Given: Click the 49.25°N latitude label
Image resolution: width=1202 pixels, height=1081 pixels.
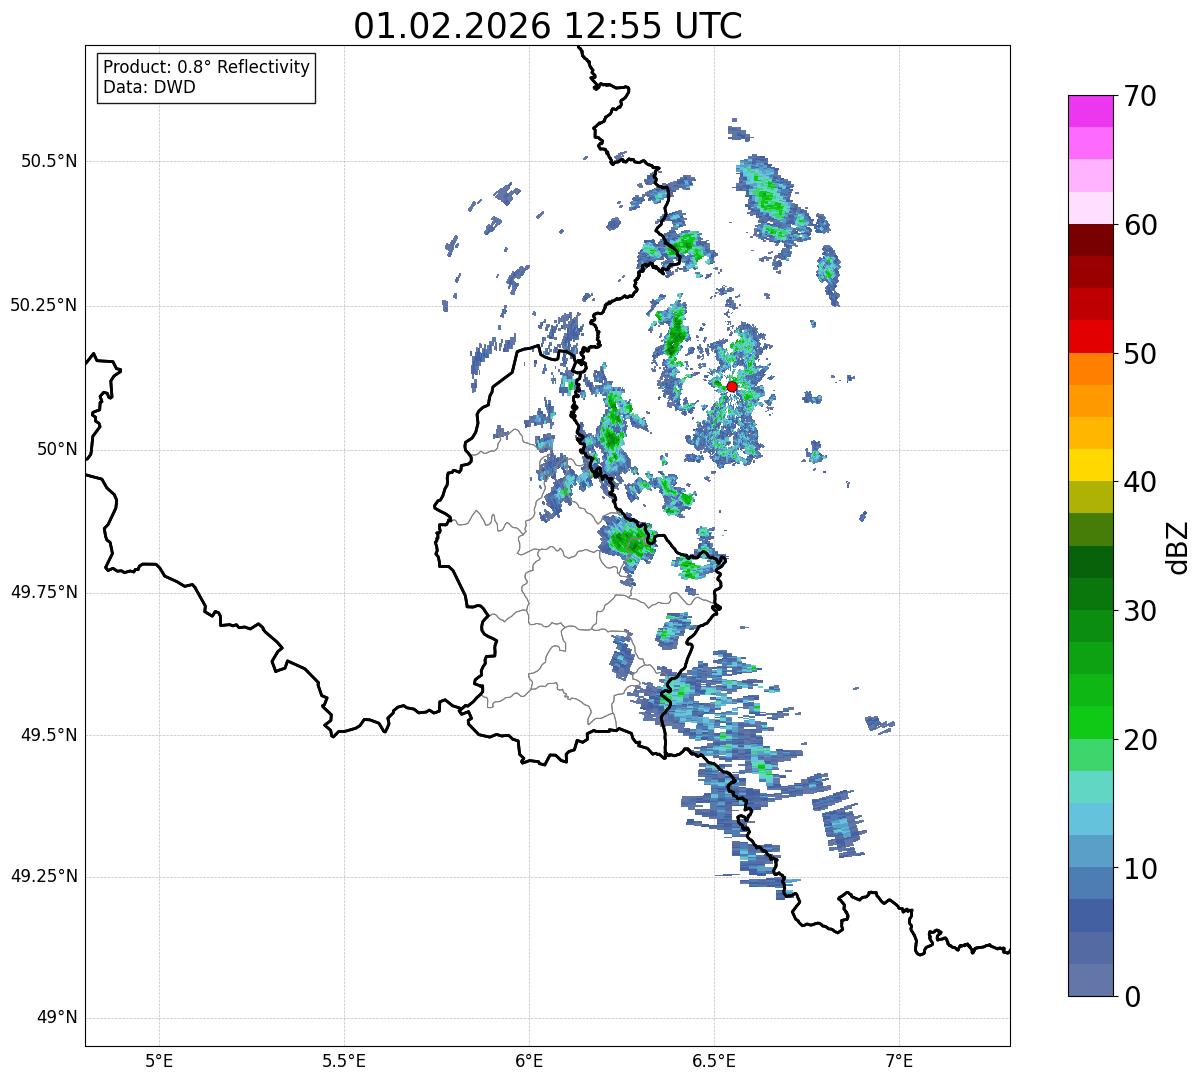Looking at the screenshot, I should (x=44, y=877).
